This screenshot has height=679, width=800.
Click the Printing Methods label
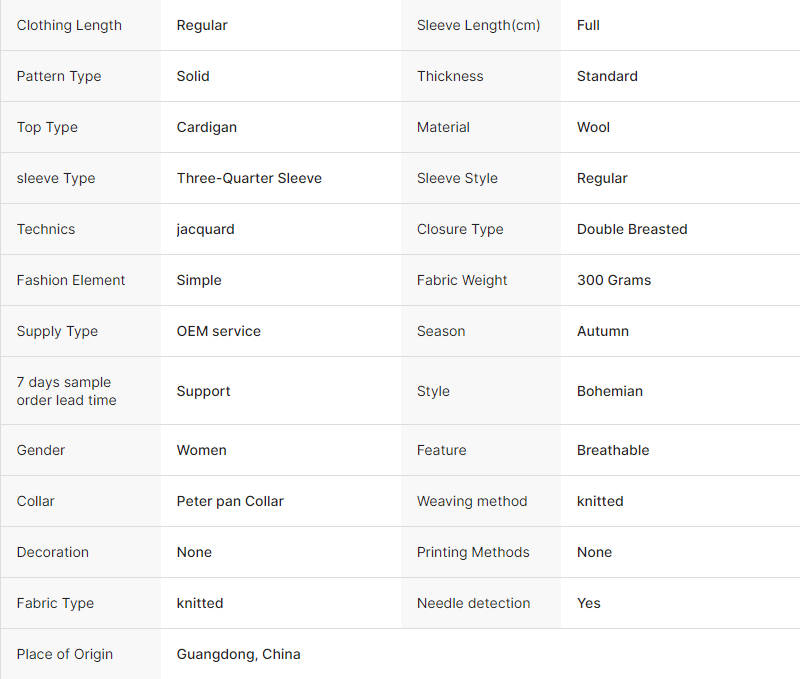pyautogui.click(x=473, y=552)
